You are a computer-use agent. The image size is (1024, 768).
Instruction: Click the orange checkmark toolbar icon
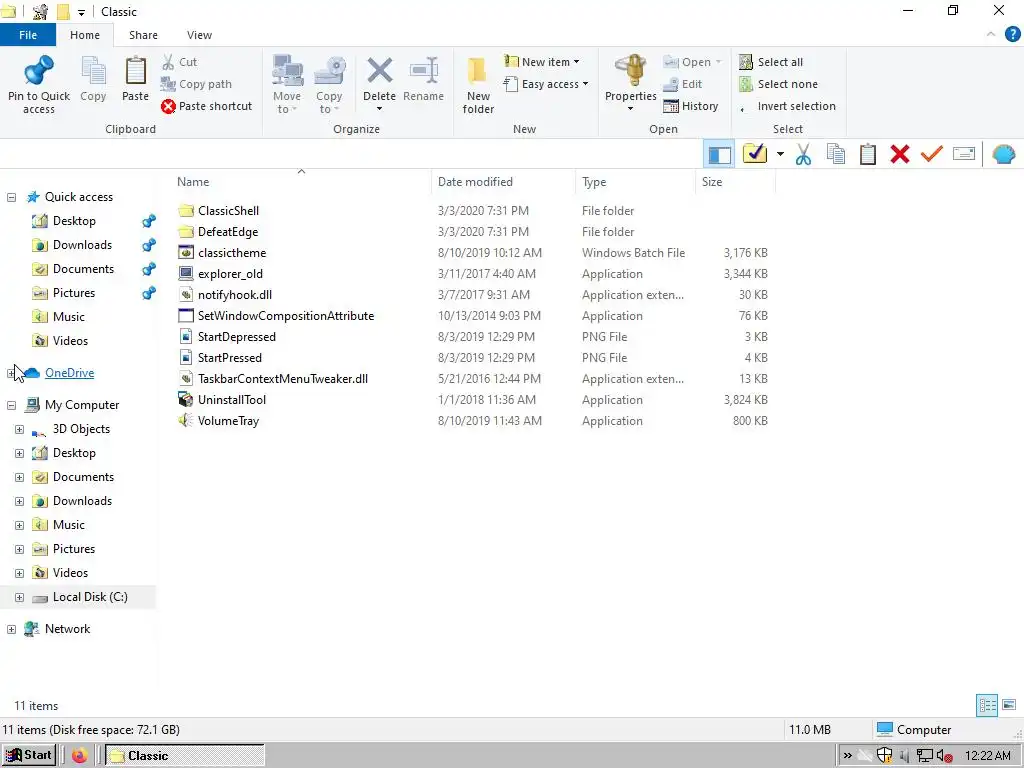932,155
